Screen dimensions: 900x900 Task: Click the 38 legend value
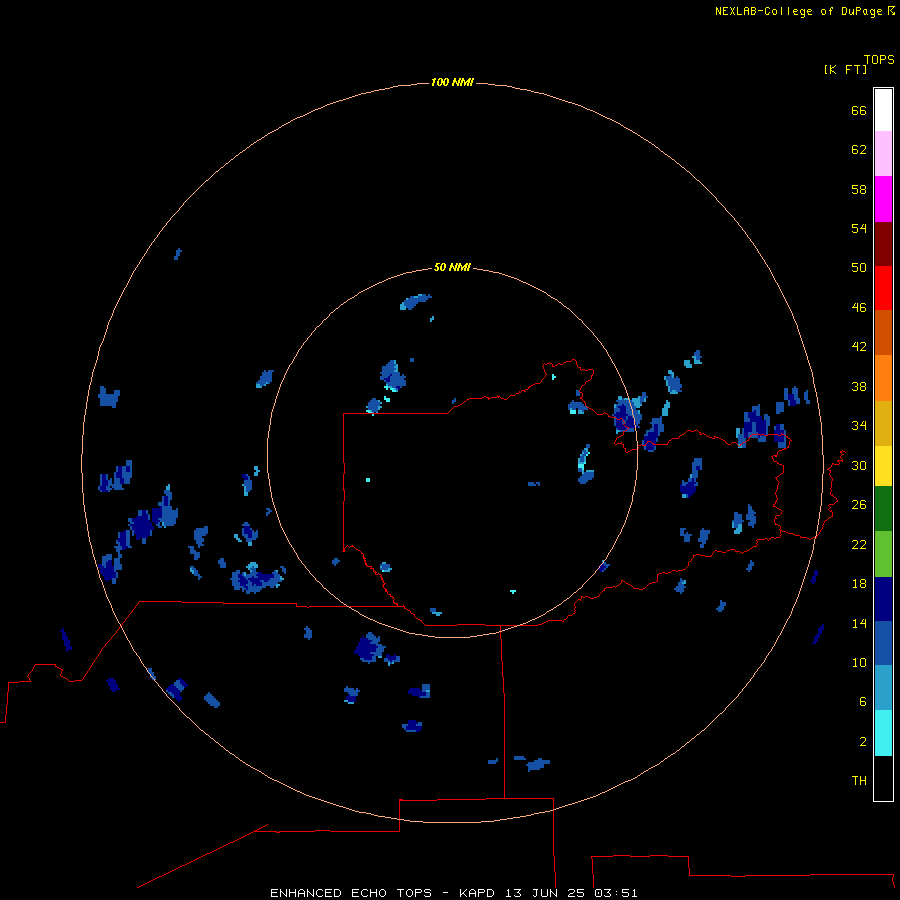pyautogui.click(x=859, y=387)
